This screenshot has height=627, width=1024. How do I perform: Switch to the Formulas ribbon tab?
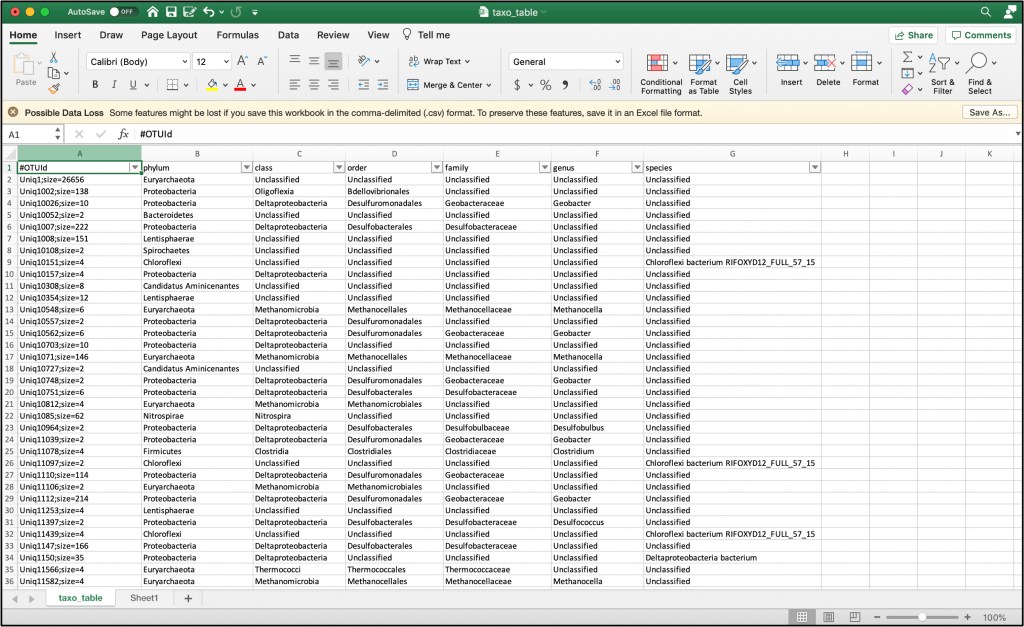(237, 35)
